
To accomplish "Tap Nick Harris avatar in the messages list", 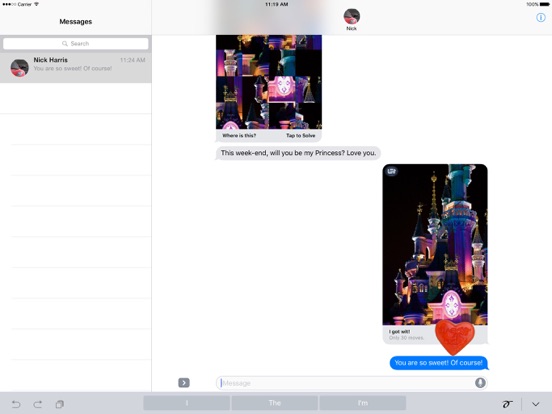I will [19, 68].
